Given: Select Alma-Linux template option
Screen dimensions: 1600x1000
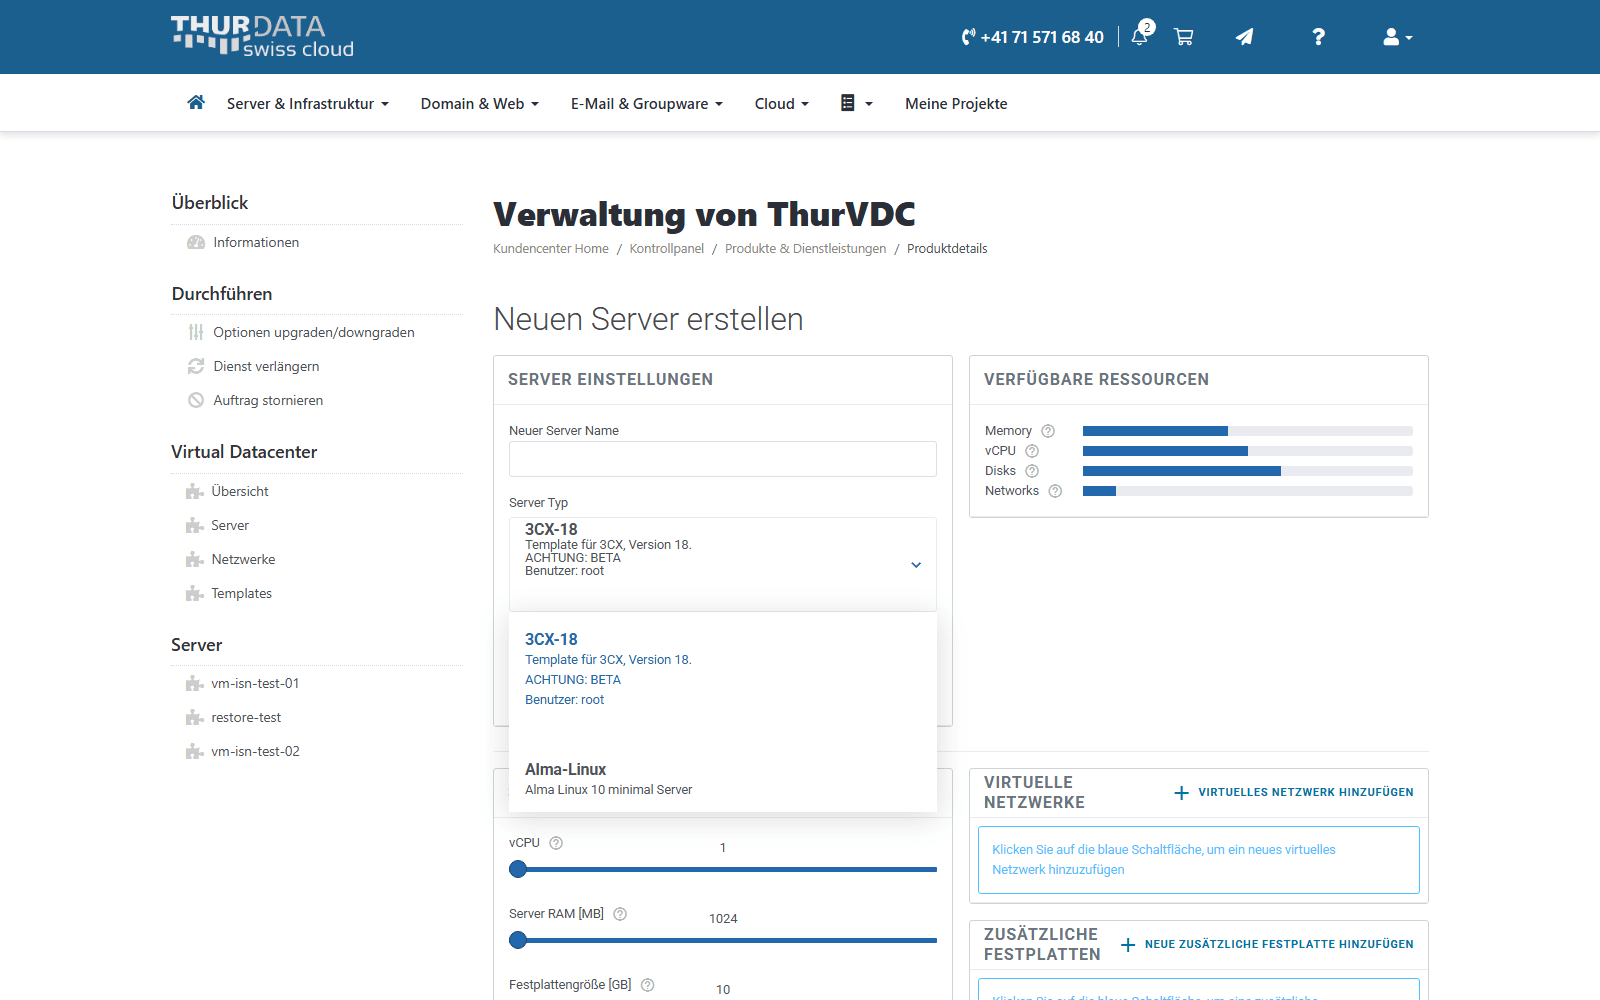Looking at the screenshot, I should pyautogui.click(x=723, y=779).
